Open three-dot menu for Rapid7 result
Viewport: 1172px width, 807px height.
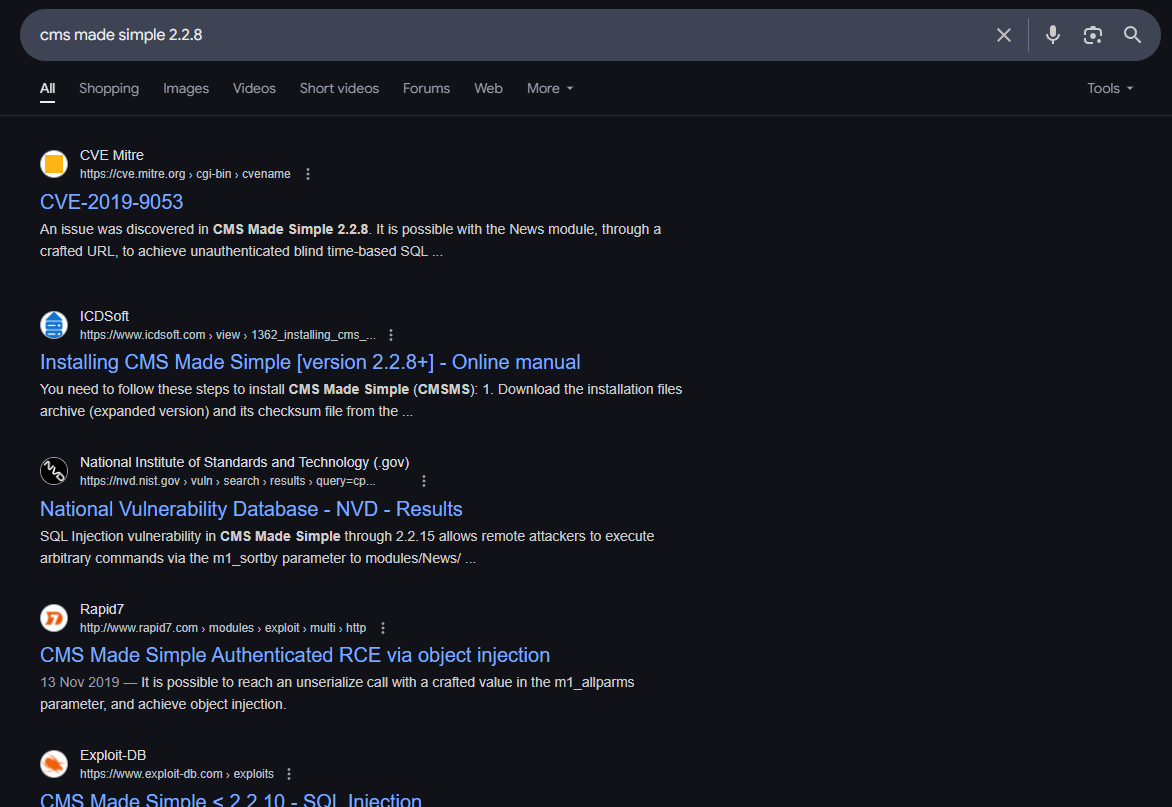pos(383,628)
